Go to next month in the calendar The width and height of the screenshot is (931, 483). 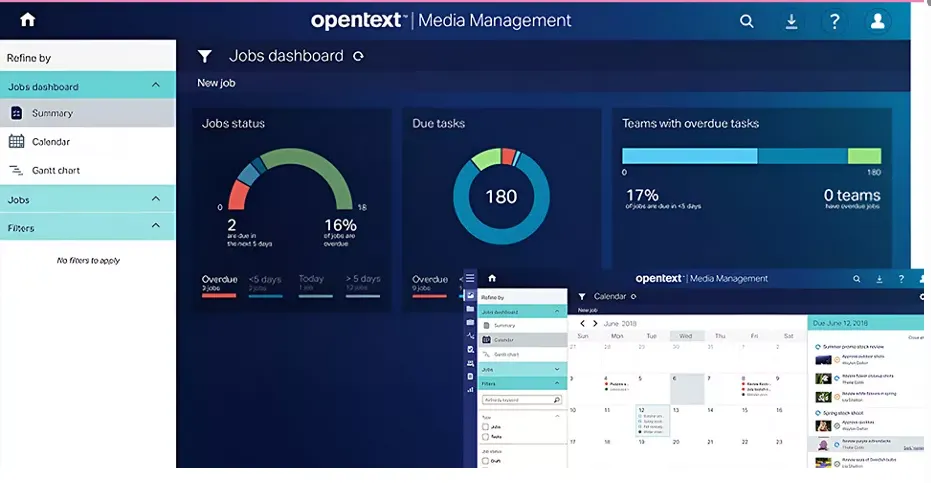click(595, 323)
